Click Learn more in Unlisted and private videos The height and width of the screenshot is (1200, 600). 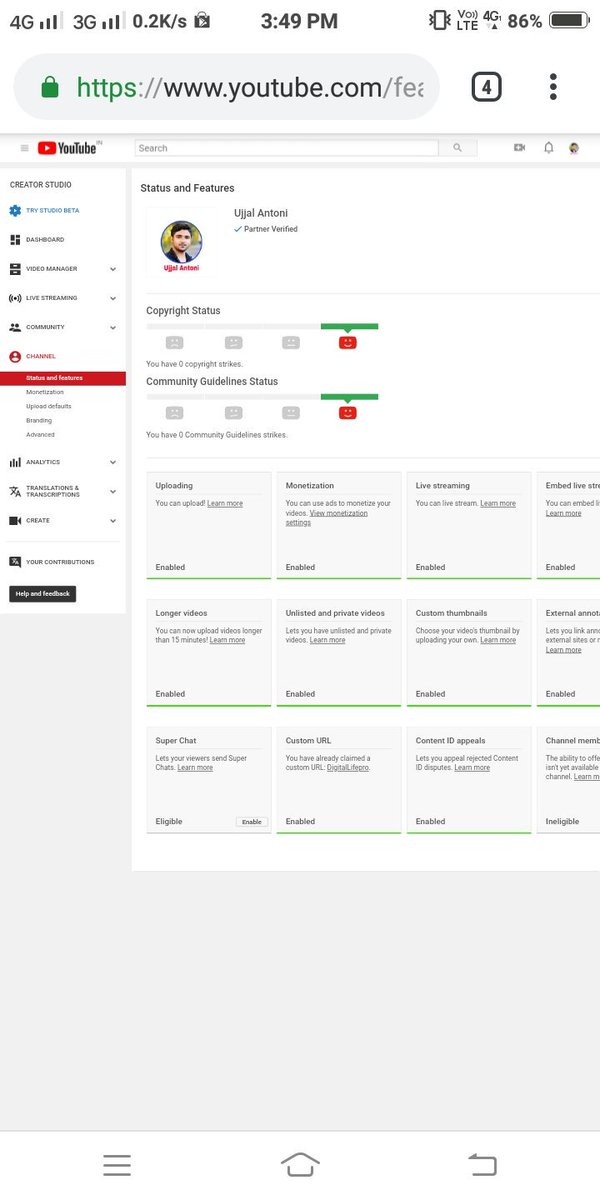click(327, 640)
